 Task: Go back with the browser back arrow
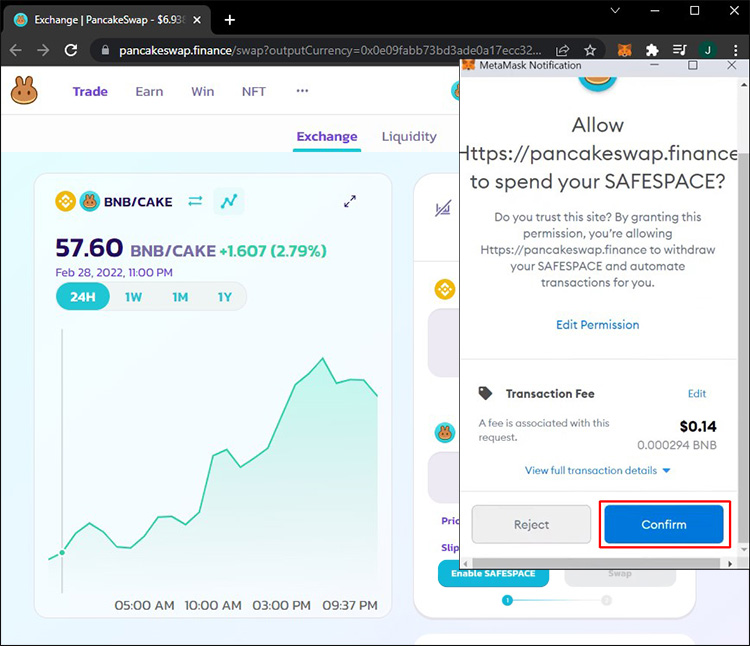tap(16, 50)
